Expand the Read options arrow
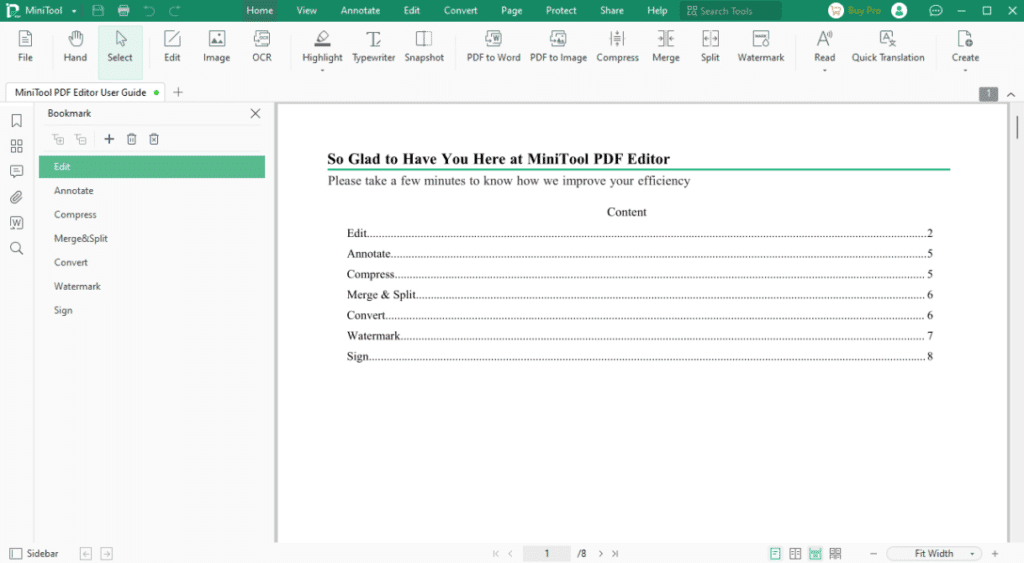This screenshot has height=563, width=1024. pos(824,70)
